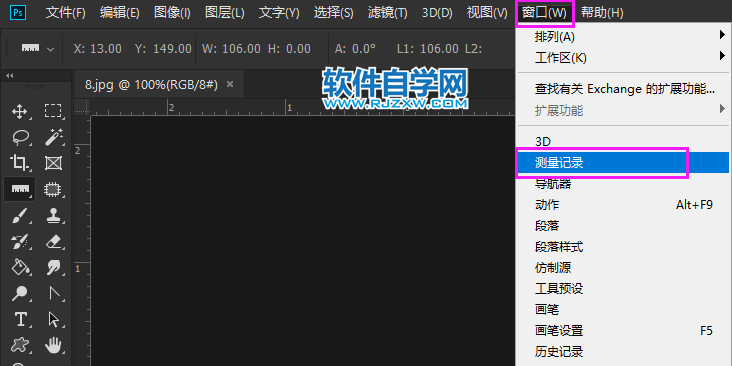
Task: Open the 帮助(H) menu
Action: tap(602, 13)
